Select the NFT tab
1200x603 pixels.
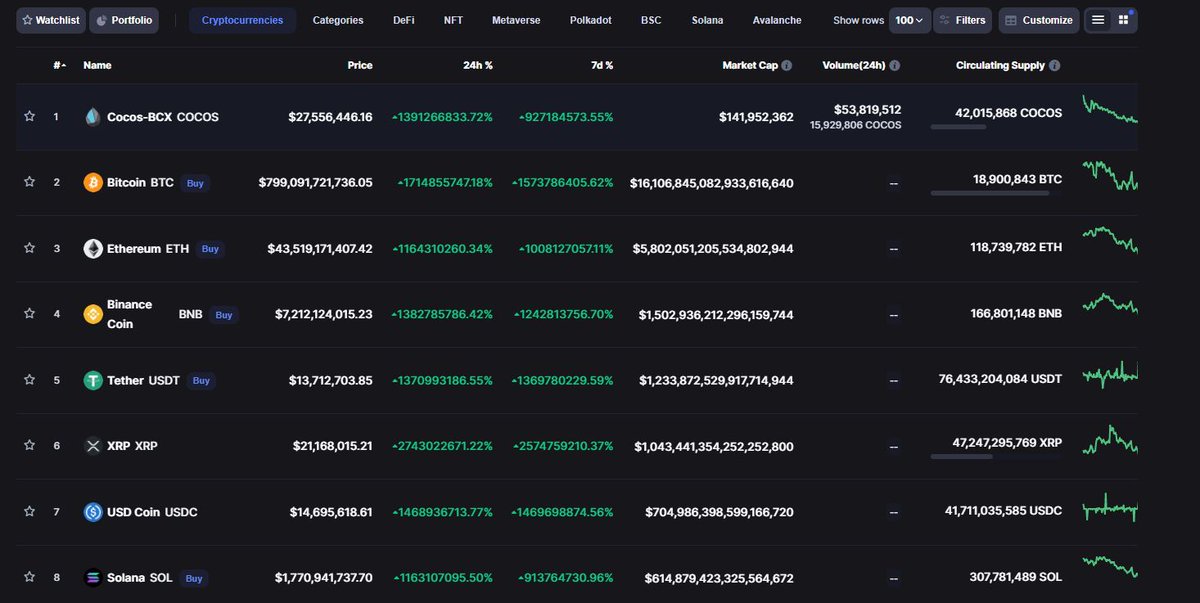click(x=453, y=20)
